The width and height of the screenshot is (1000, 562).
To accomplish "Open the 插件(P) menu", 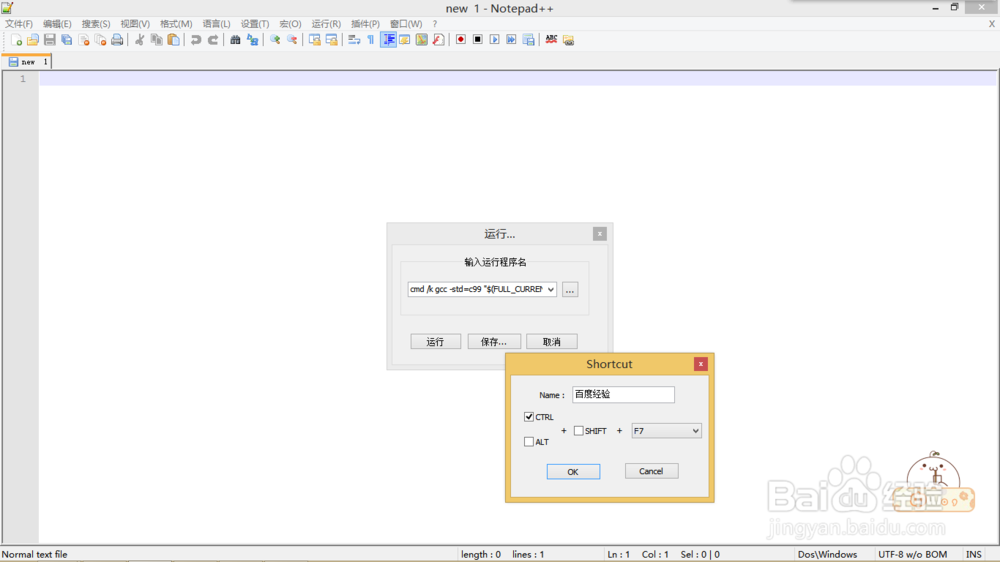I will 365,24.
